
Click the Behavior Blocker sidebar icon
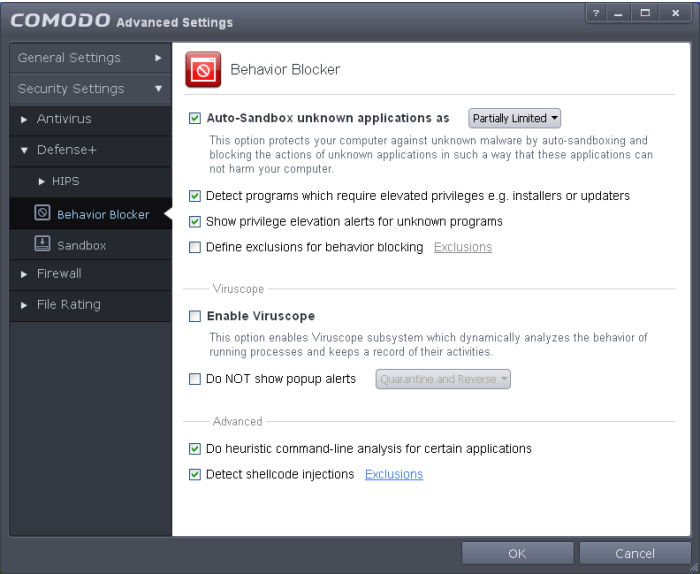(42, 214)
